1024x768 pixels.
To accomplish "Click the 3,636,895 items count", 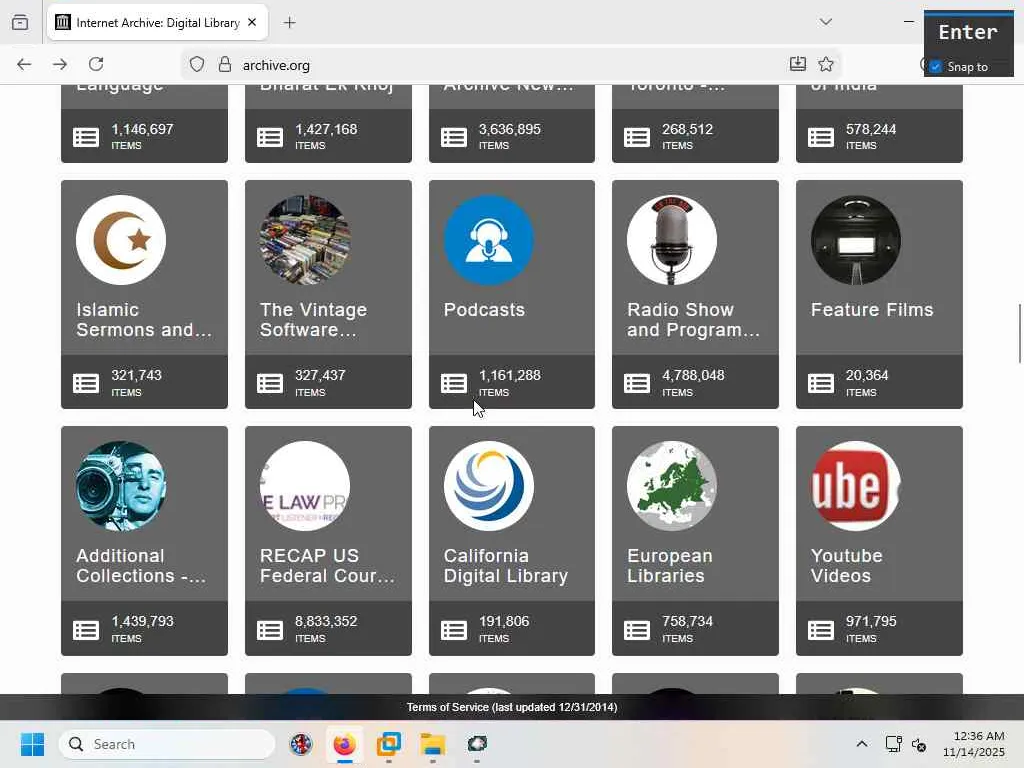I will [x=509, y=129].
